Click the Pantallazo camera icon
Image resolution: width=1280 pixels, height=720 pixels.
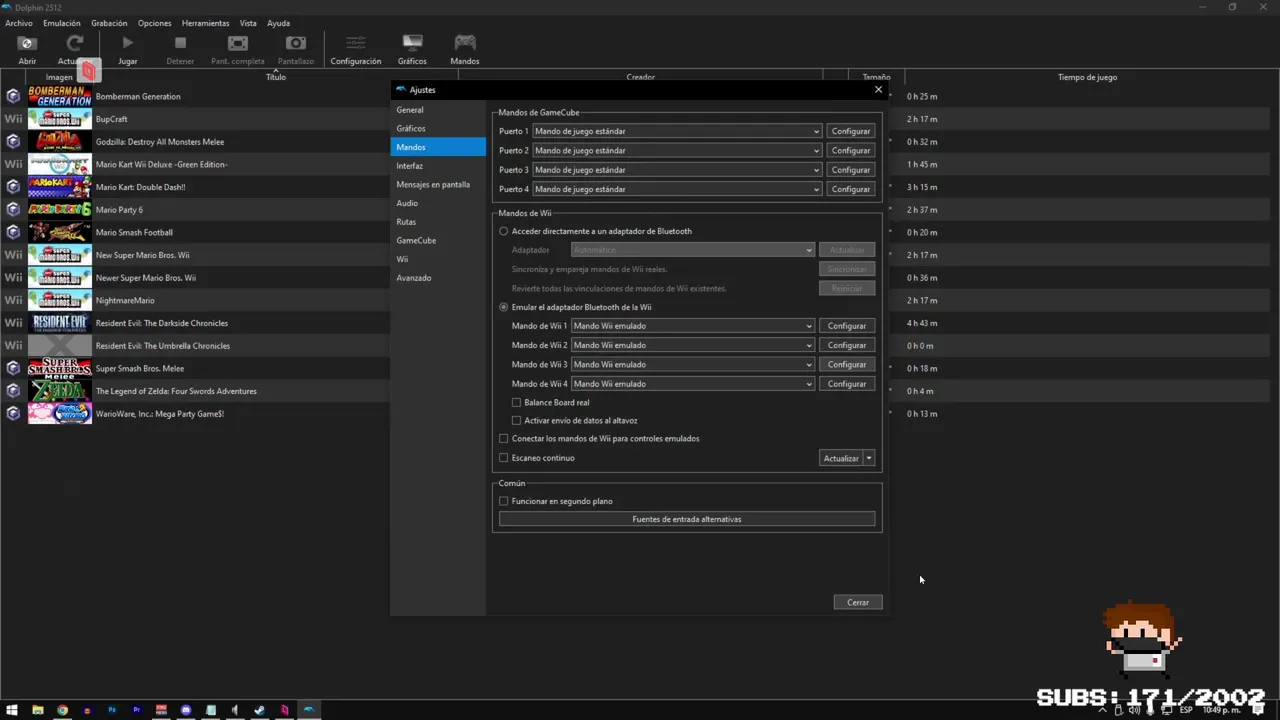[x=296, y=43]
